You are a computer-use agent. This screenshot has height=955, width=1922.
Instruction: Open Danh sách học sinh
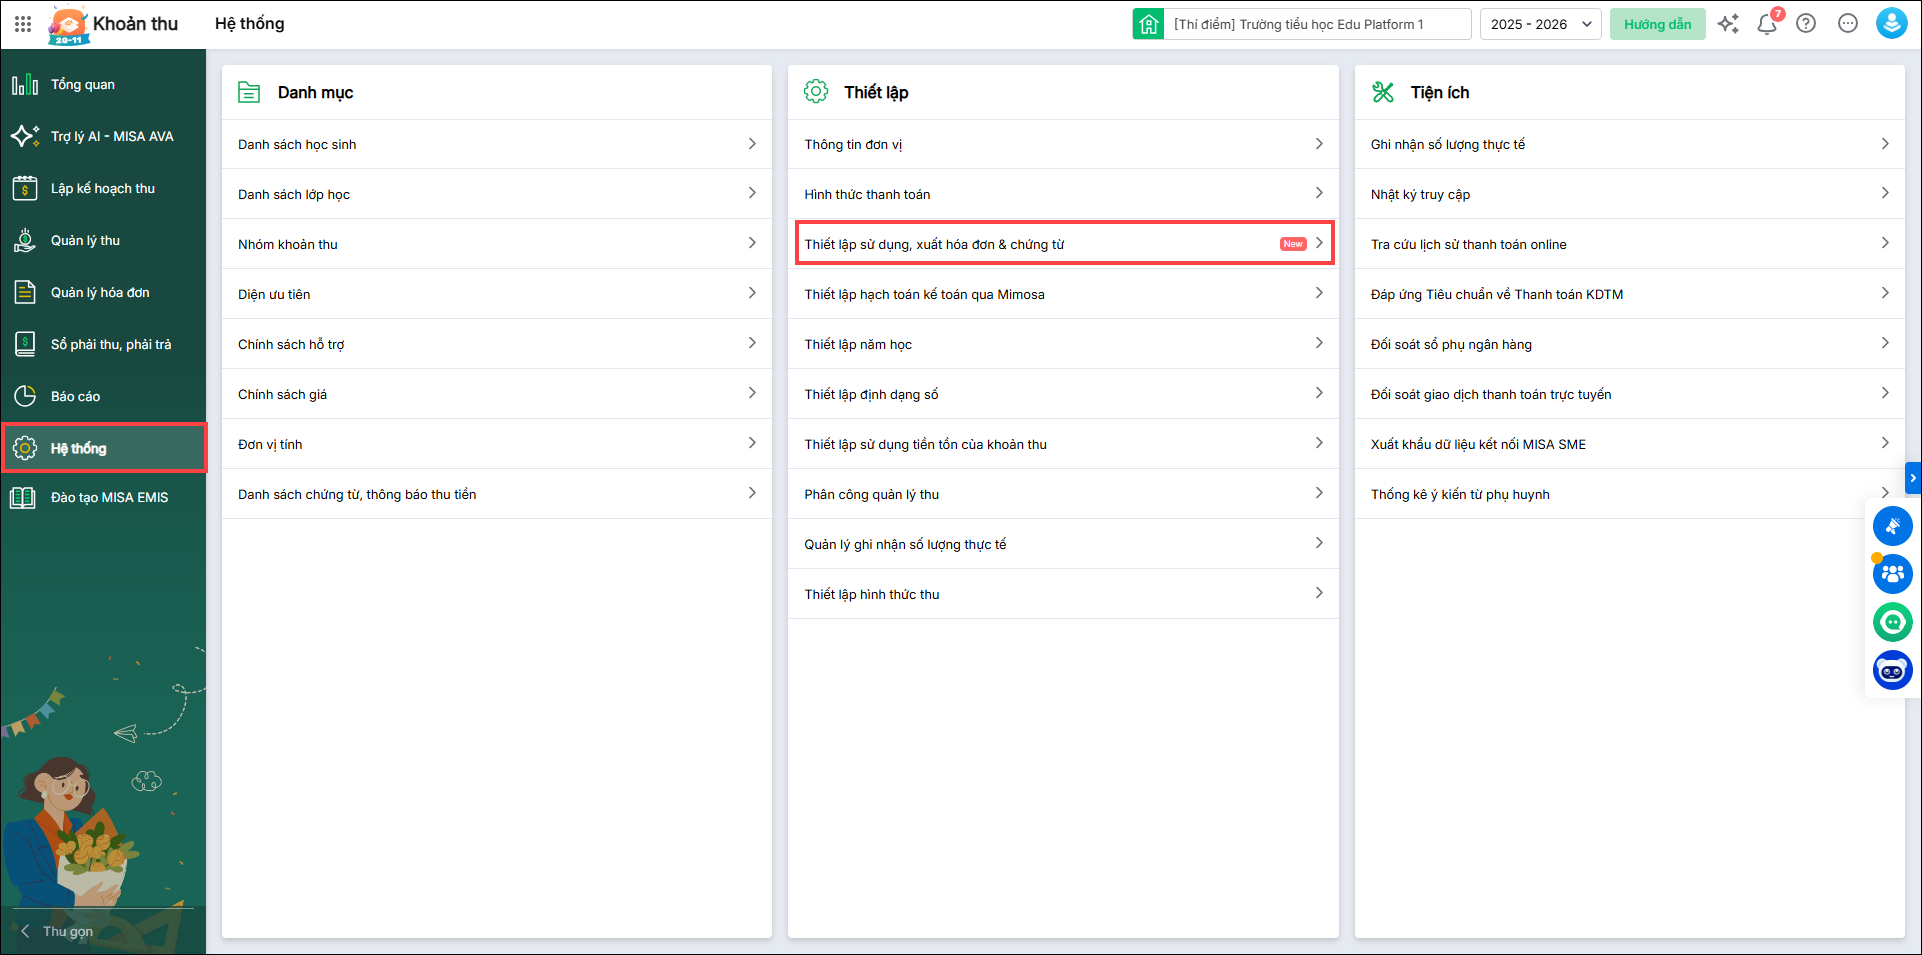(x=496, y=145)
